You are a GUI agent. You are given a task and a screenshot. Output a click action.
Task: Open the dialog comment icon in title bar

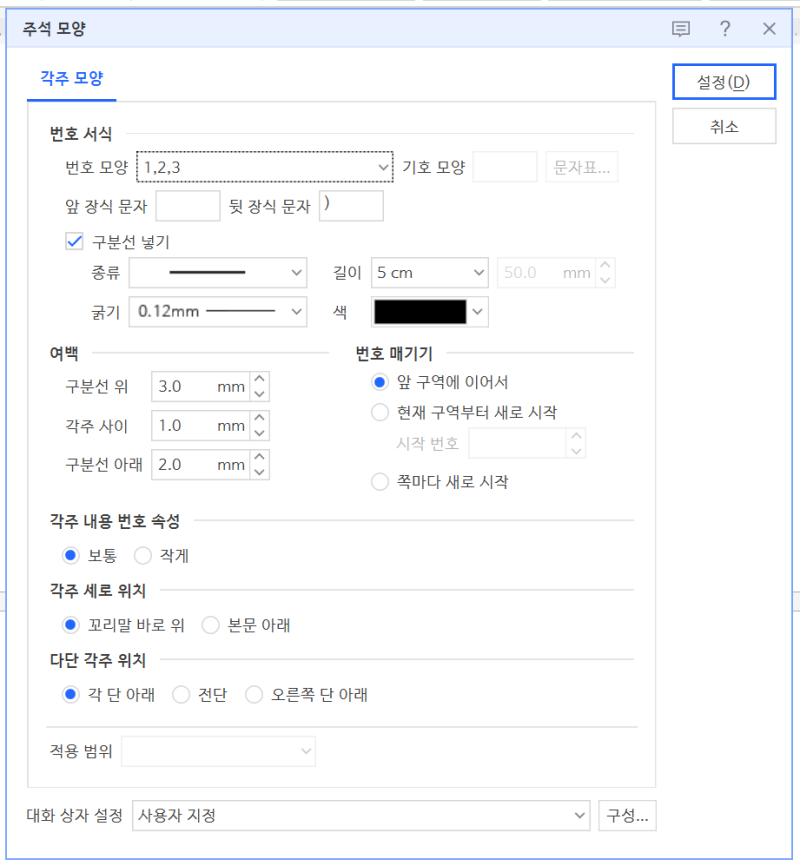pyautogui.click(x=681, y=29)
